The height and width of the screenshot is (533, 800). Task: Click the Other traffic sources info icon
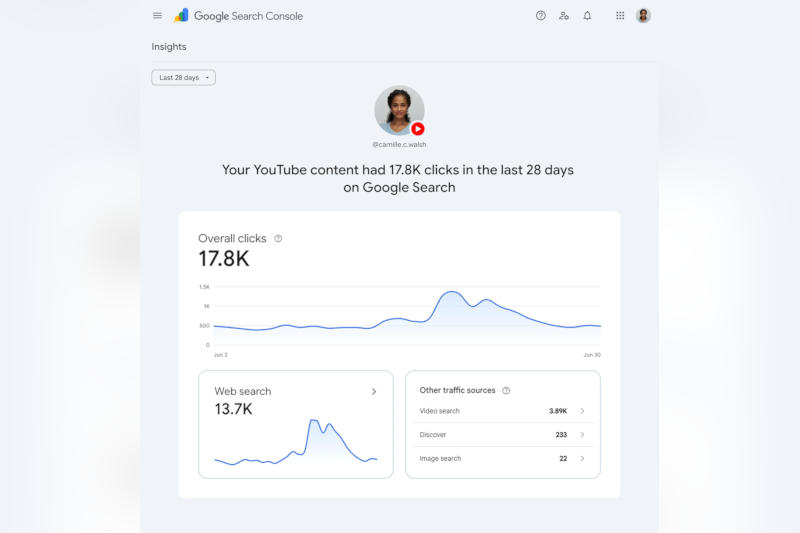coord(506,391)
